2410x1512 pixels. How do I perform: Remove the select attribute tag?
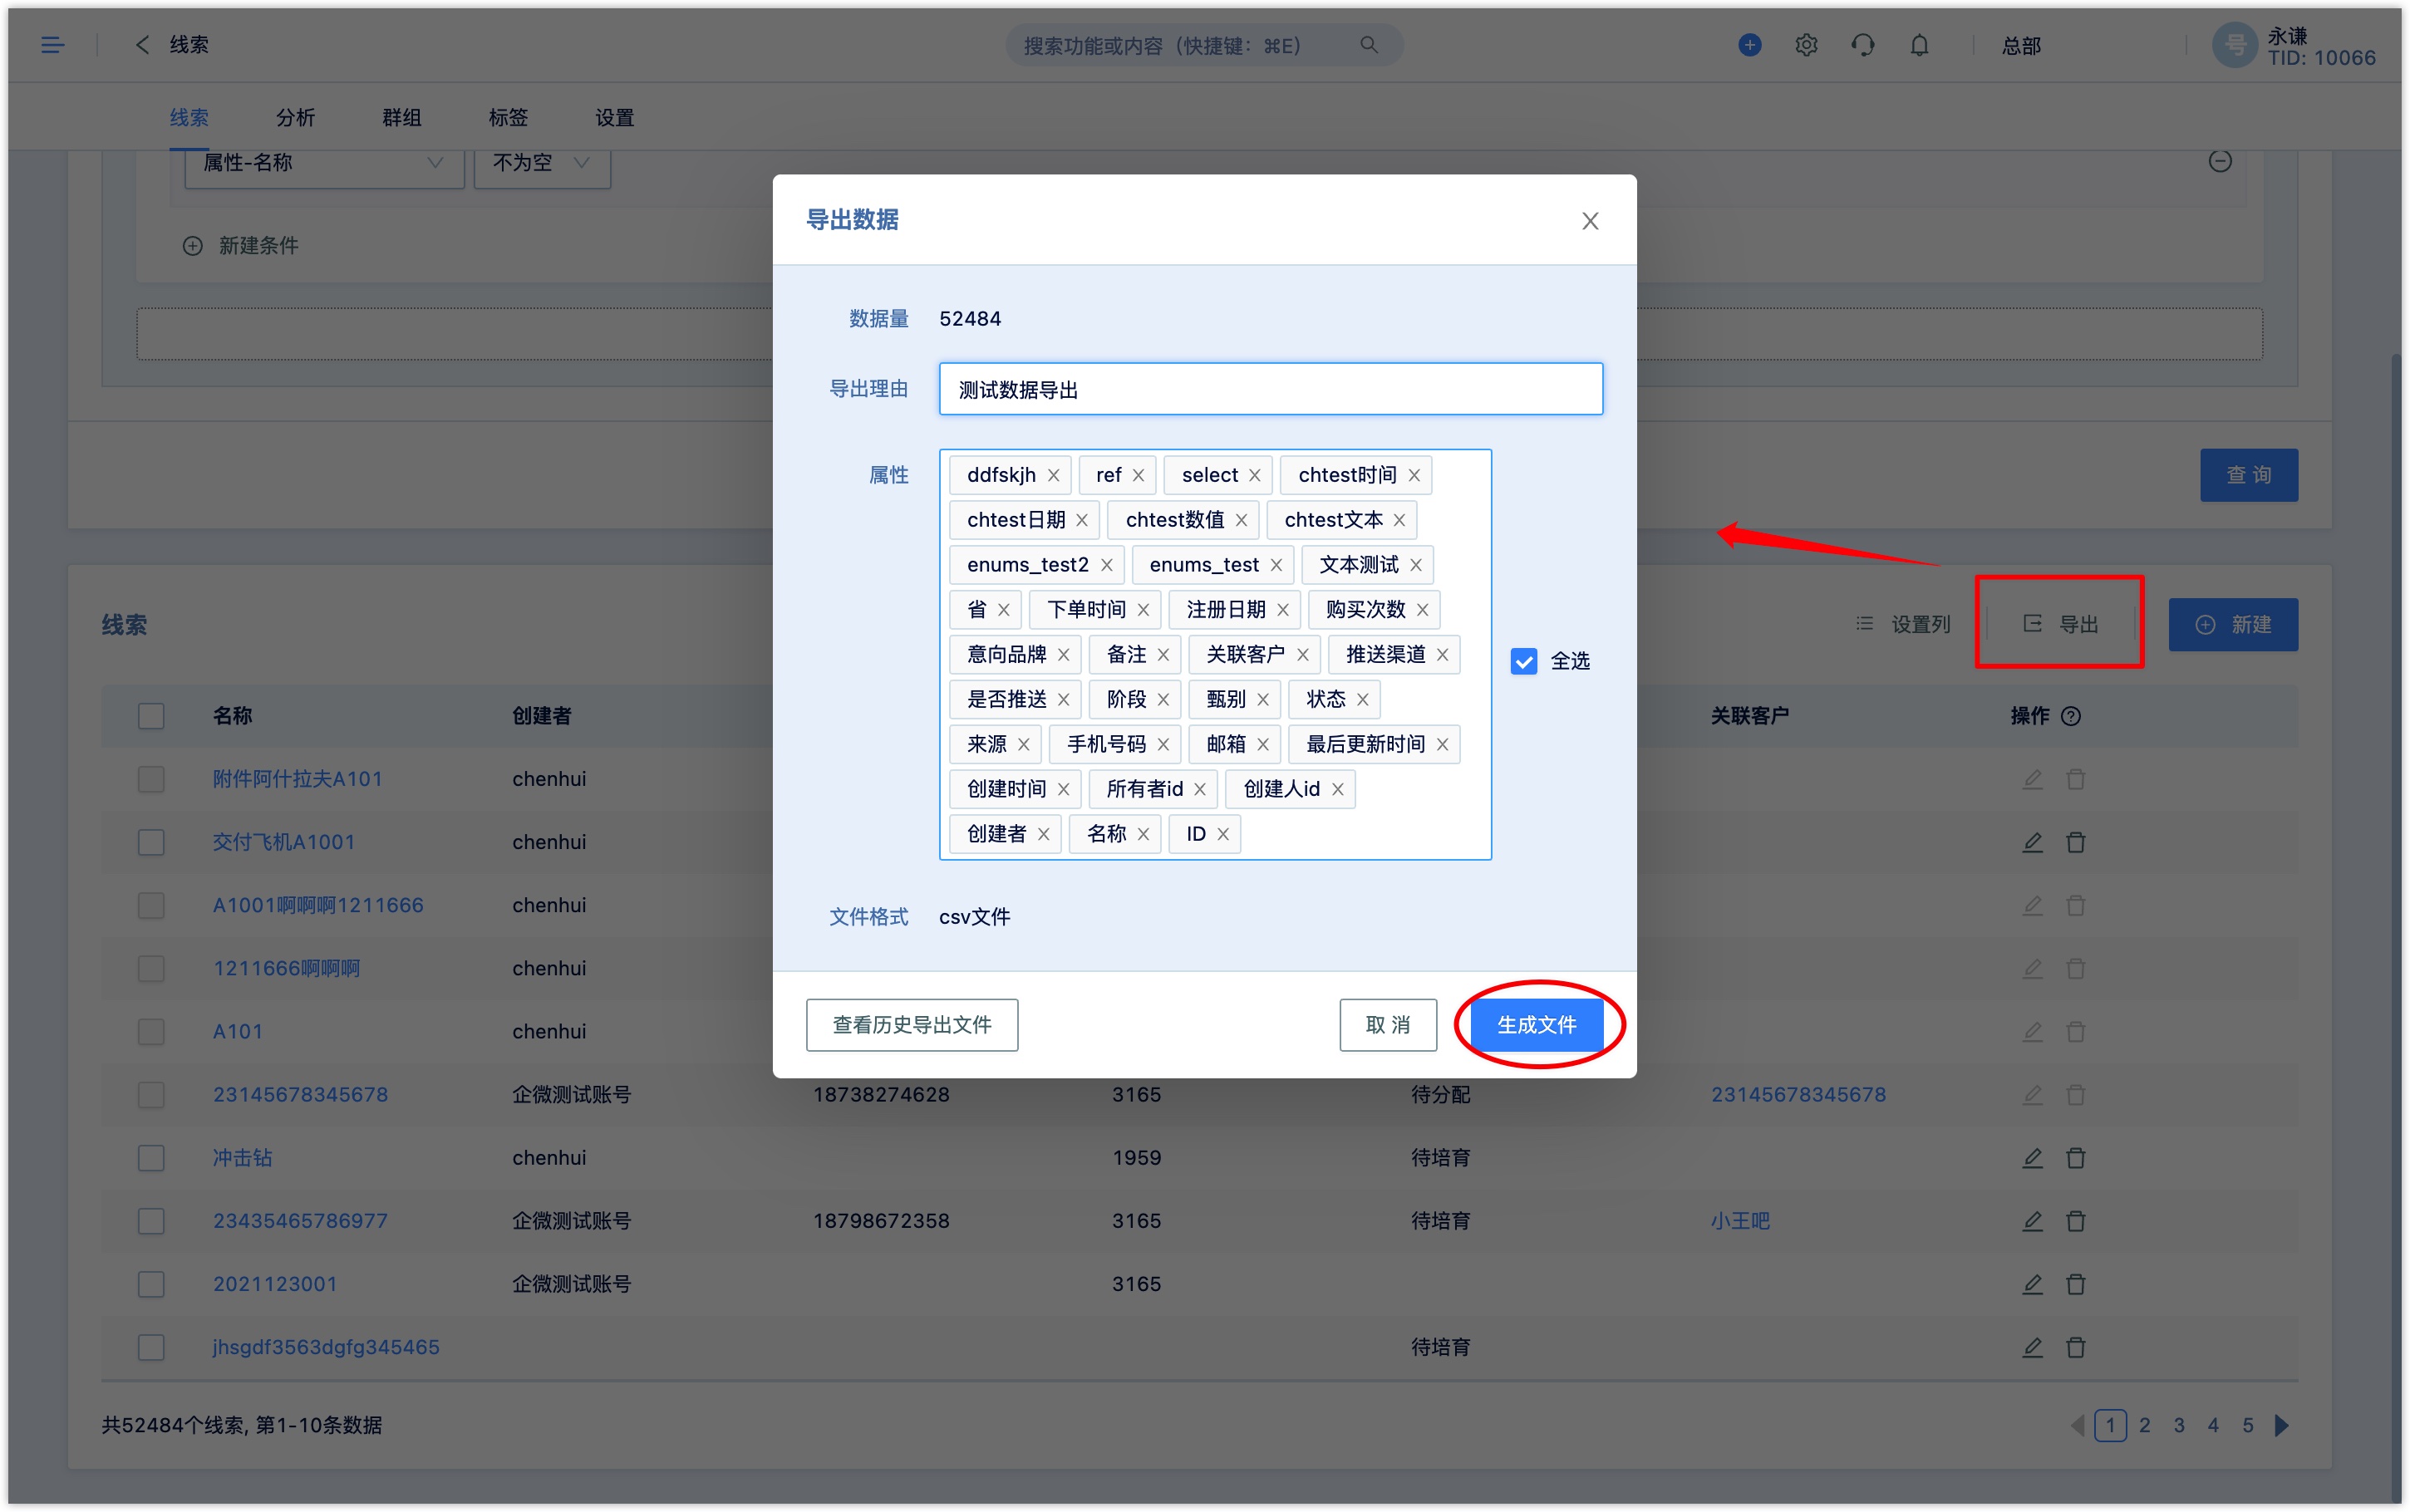[1254, 475]
